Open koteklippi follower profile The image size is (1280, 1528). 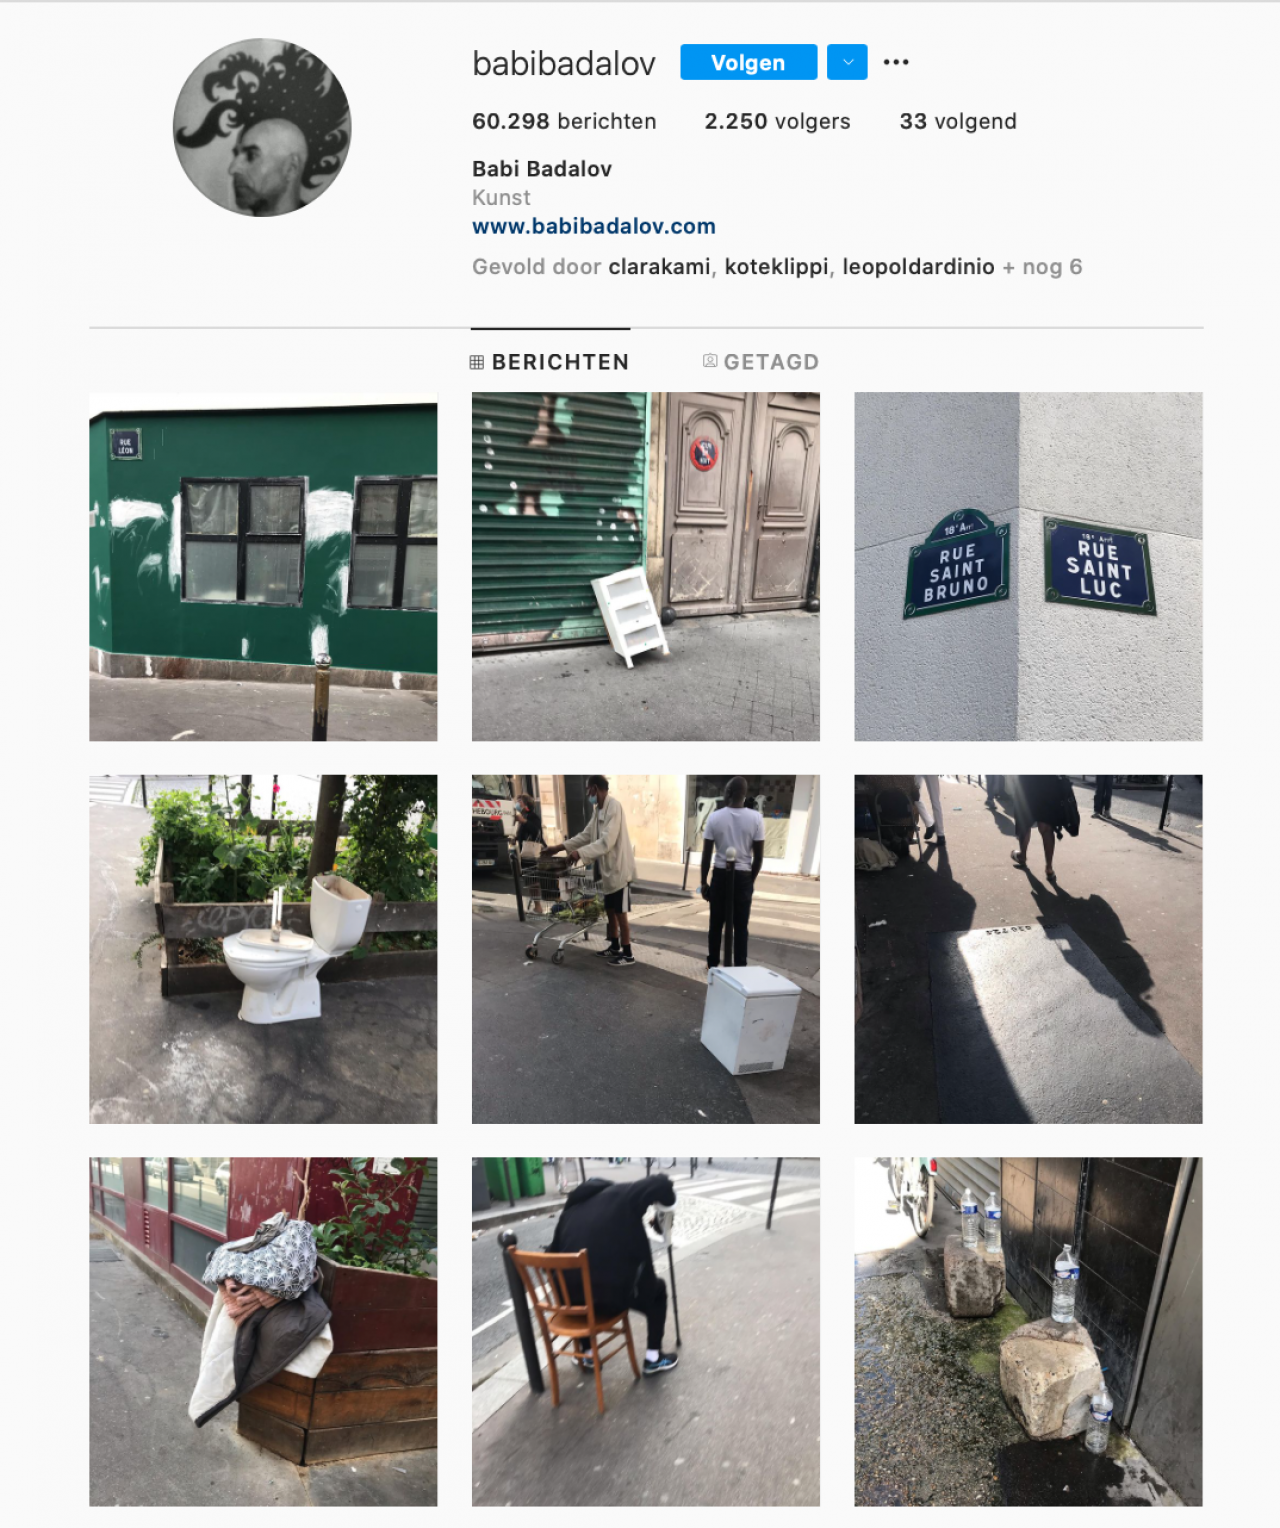tap(776, 267)
